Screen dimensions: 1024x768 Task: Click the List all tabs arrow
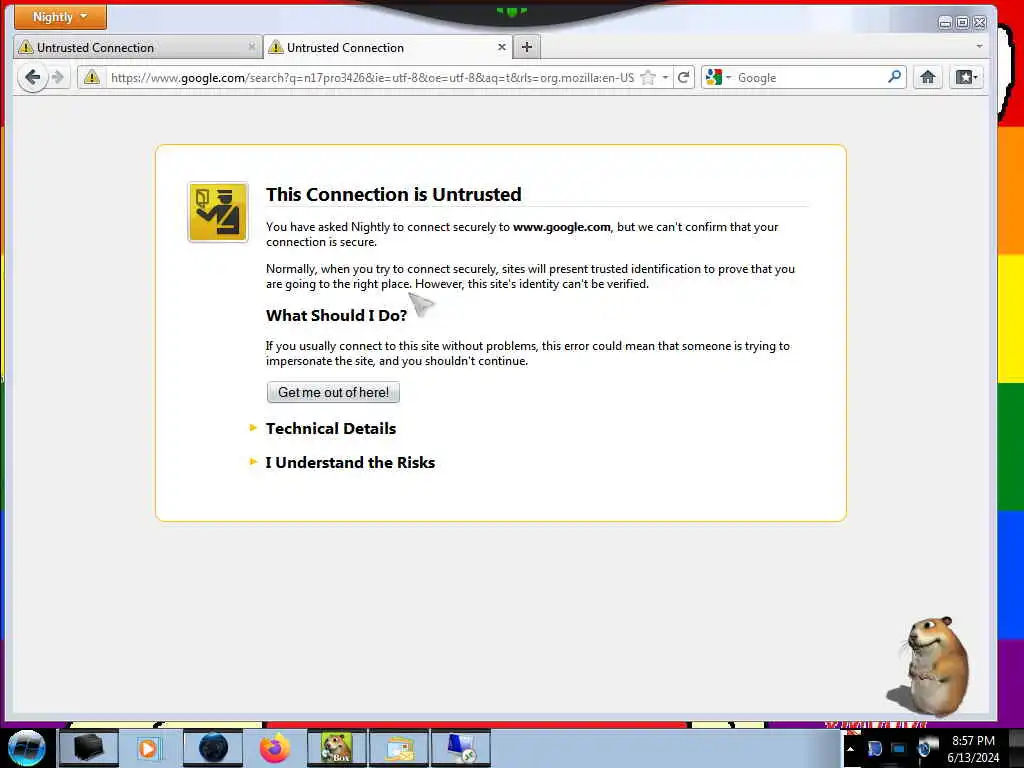tap(979, 46)
